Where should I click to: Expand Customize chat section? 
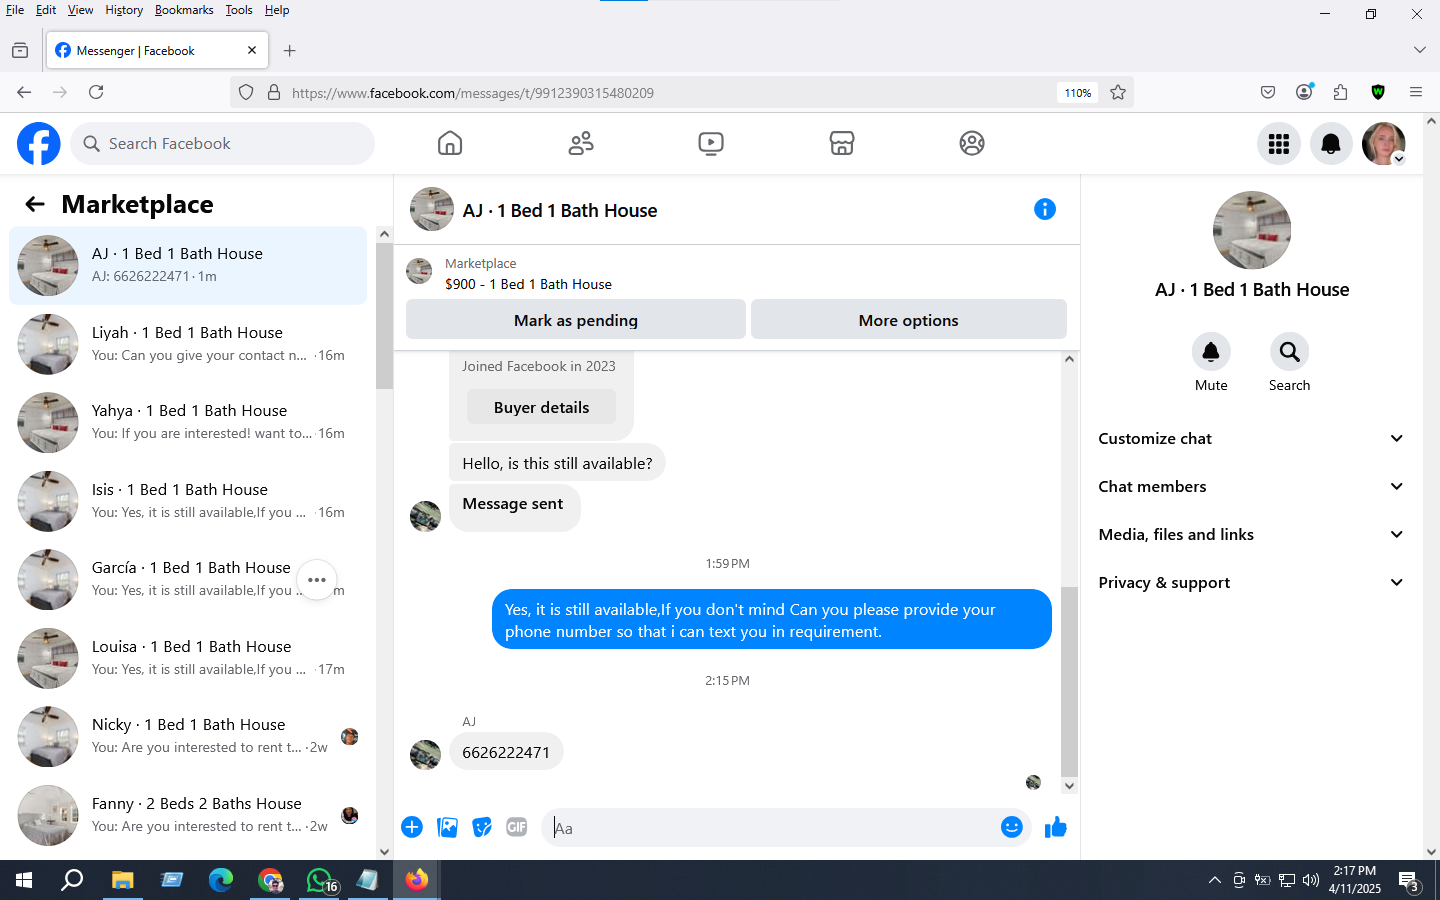tap(1251, 439)
